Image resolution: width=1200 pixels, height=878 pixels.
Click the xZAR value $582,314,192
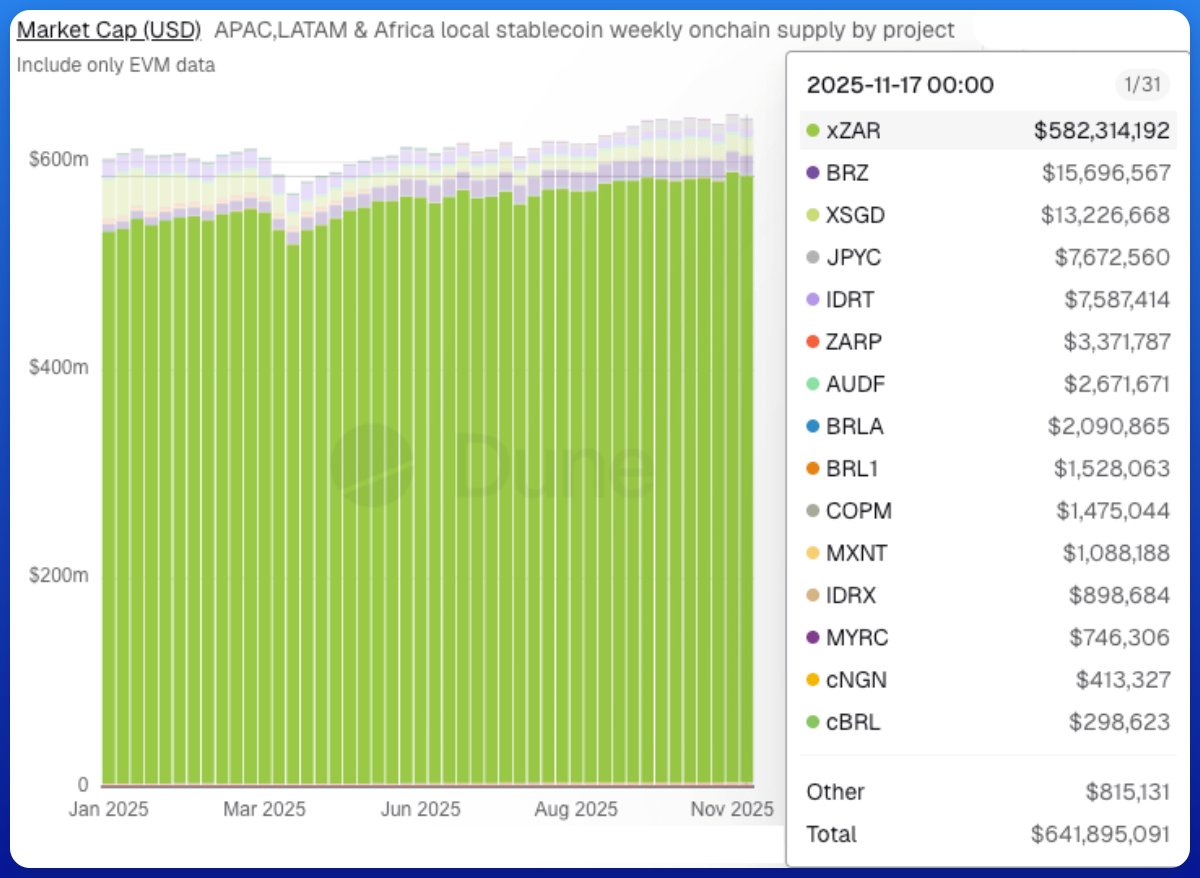pos(1102,130)
